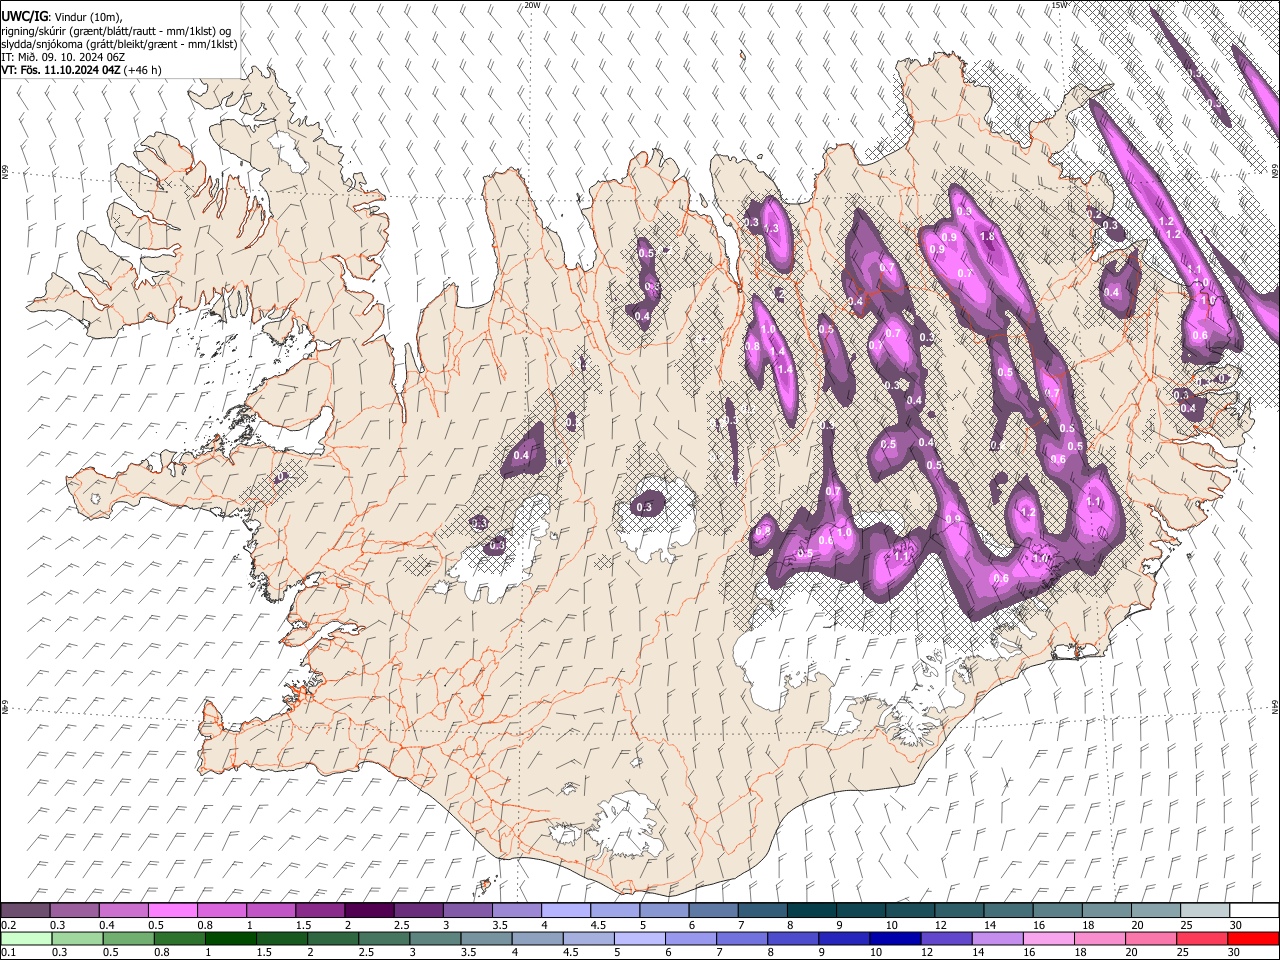Click the dark teal snow swatch between 8 and 9
Viewport: 1280px width, 960px height.
811,911
